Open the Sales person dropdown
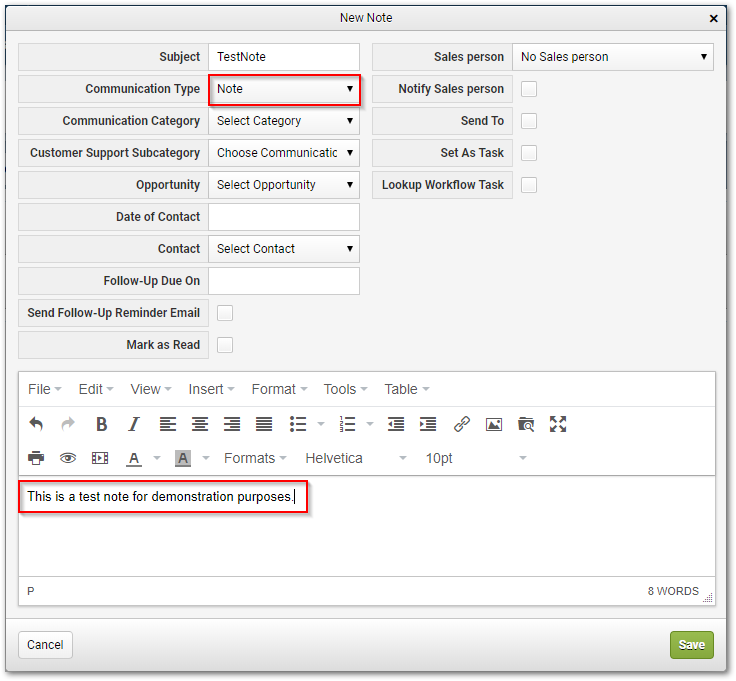The height and width of the screenshot is (681, 736). click(x=613, y=57)
